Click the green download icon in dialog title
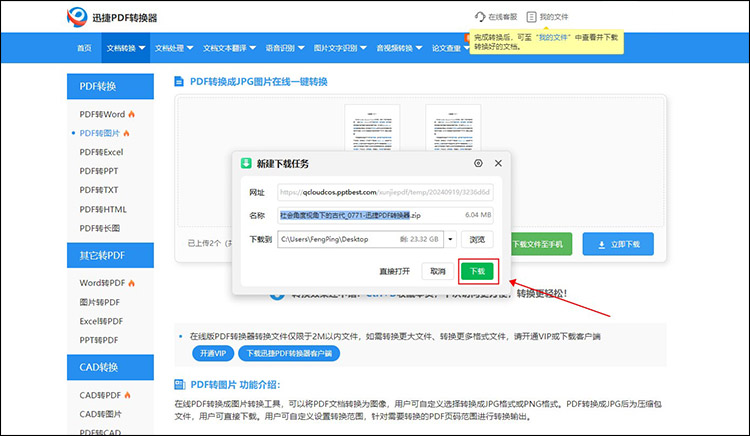This screenshot has height=436, width=750. [x=246, y=163]
